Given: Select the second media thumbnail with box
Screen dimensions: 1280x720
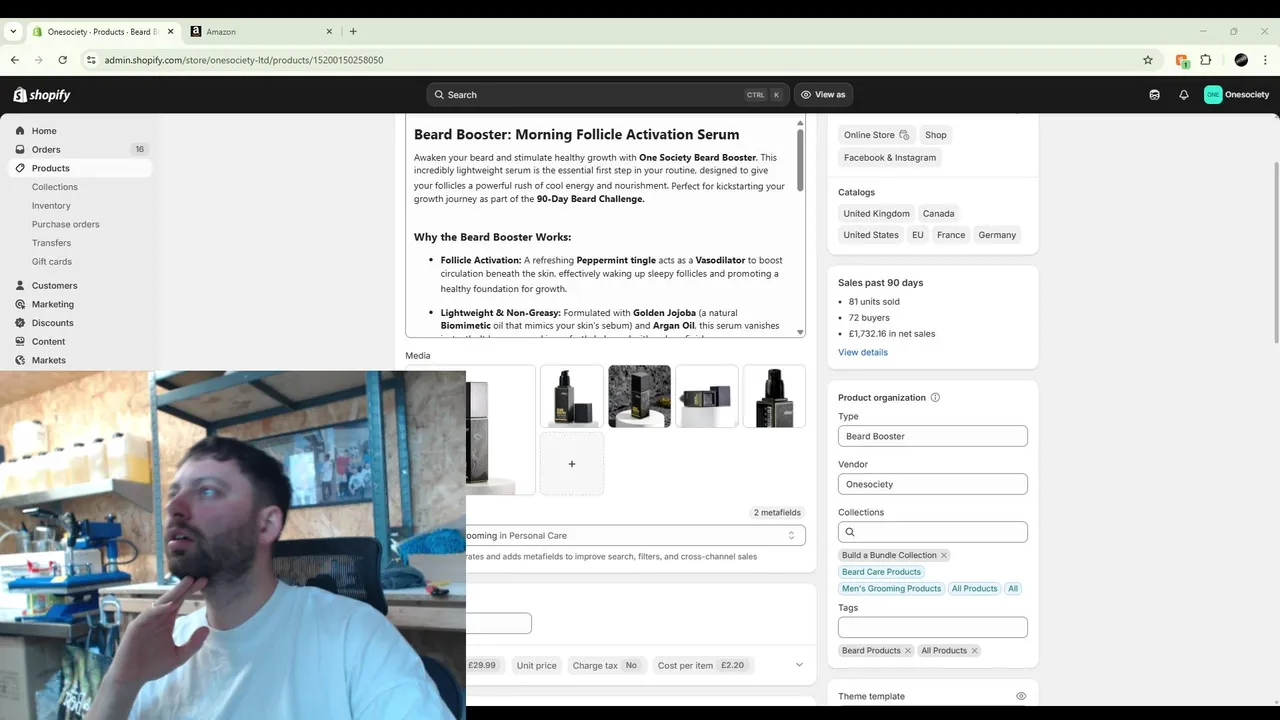Looking at the screenshot, I should point(572,396).
